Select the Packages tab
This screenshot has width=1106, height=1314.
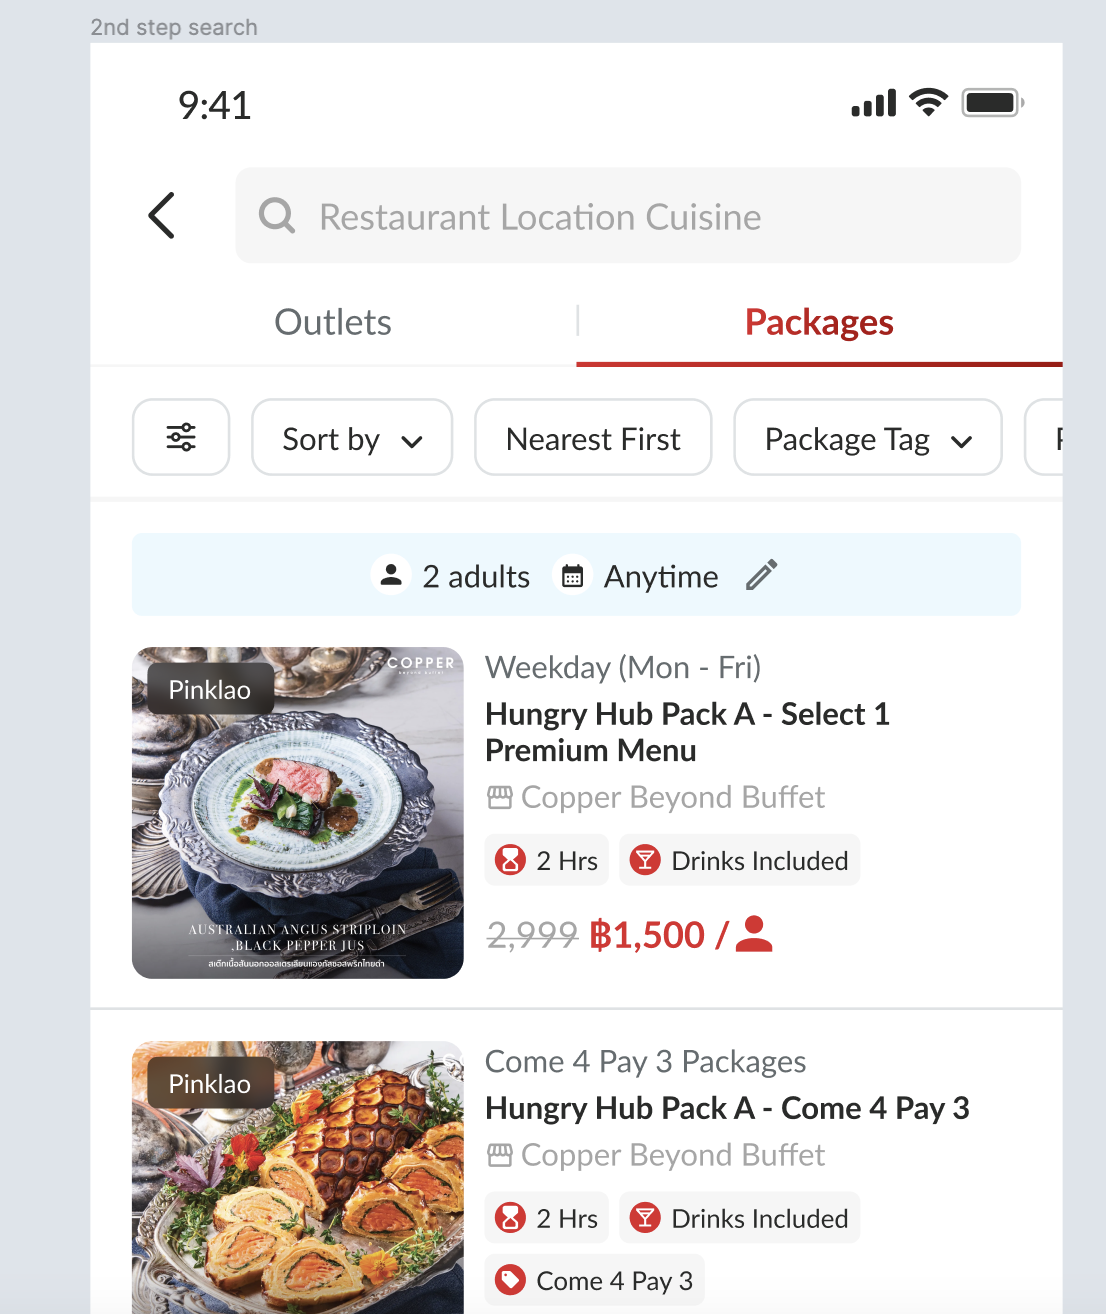(818, 323)
